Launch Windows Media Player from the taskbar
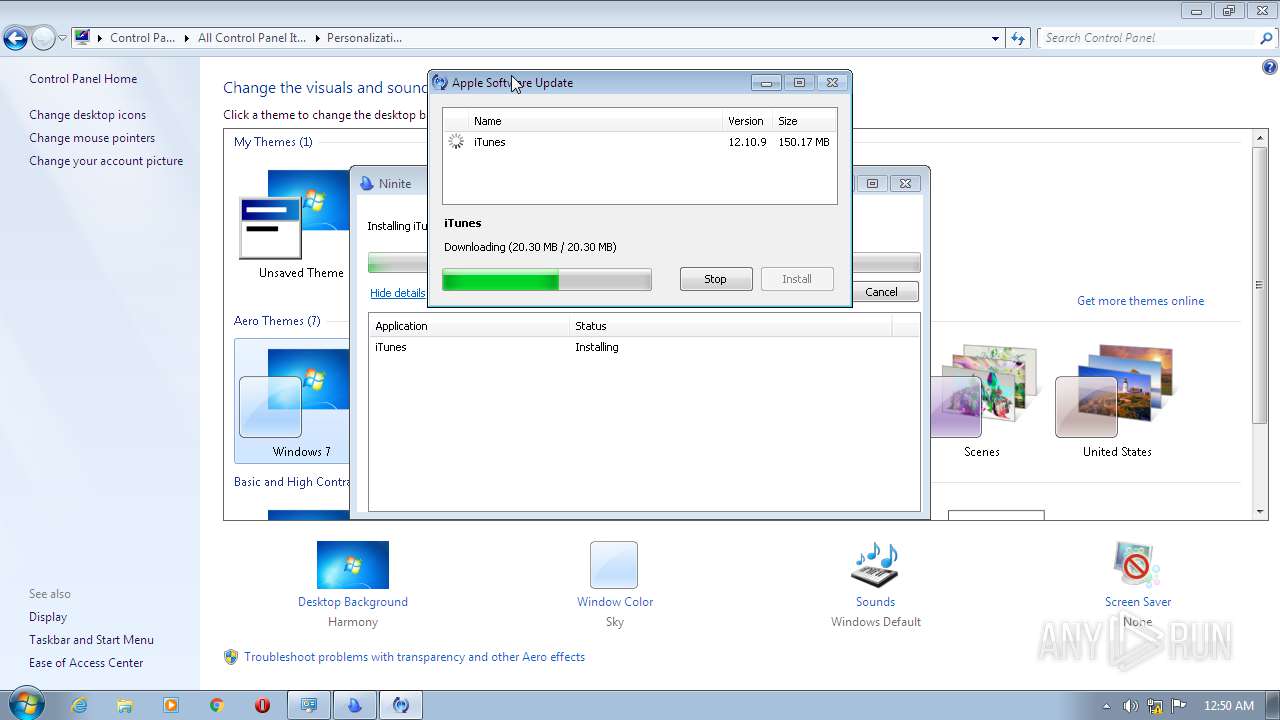Viewport: 1280px width, 720px height. [171, 705]
